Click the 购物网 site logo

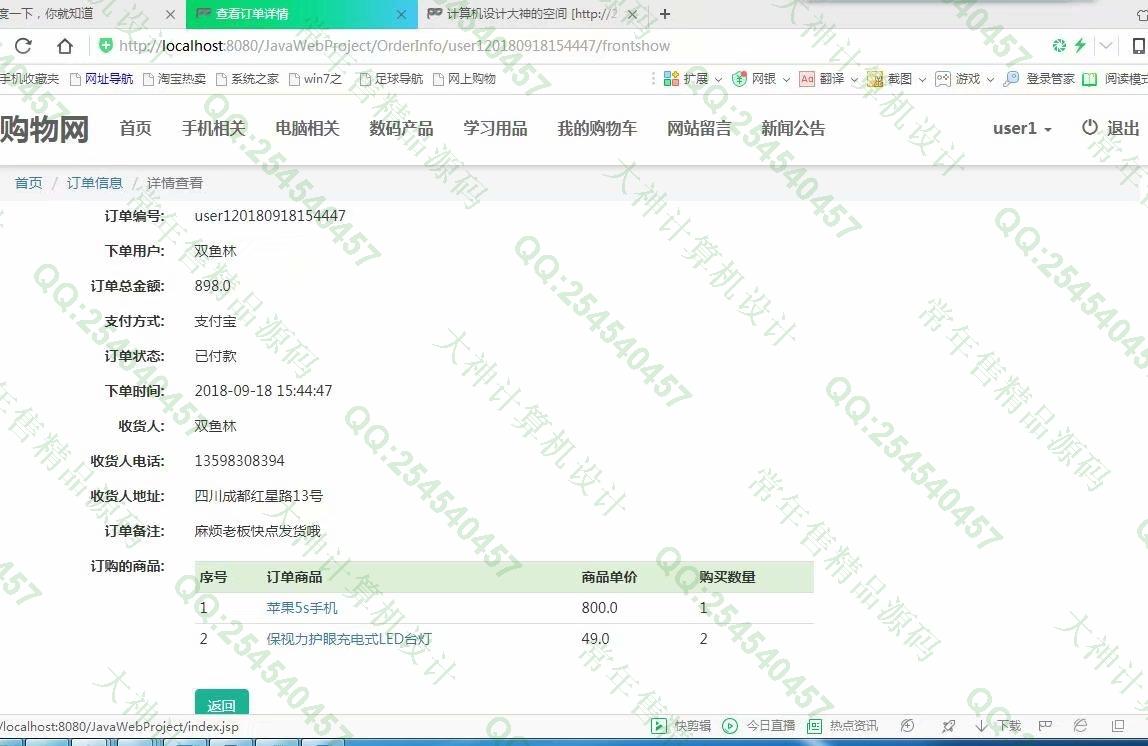point(44,129)
